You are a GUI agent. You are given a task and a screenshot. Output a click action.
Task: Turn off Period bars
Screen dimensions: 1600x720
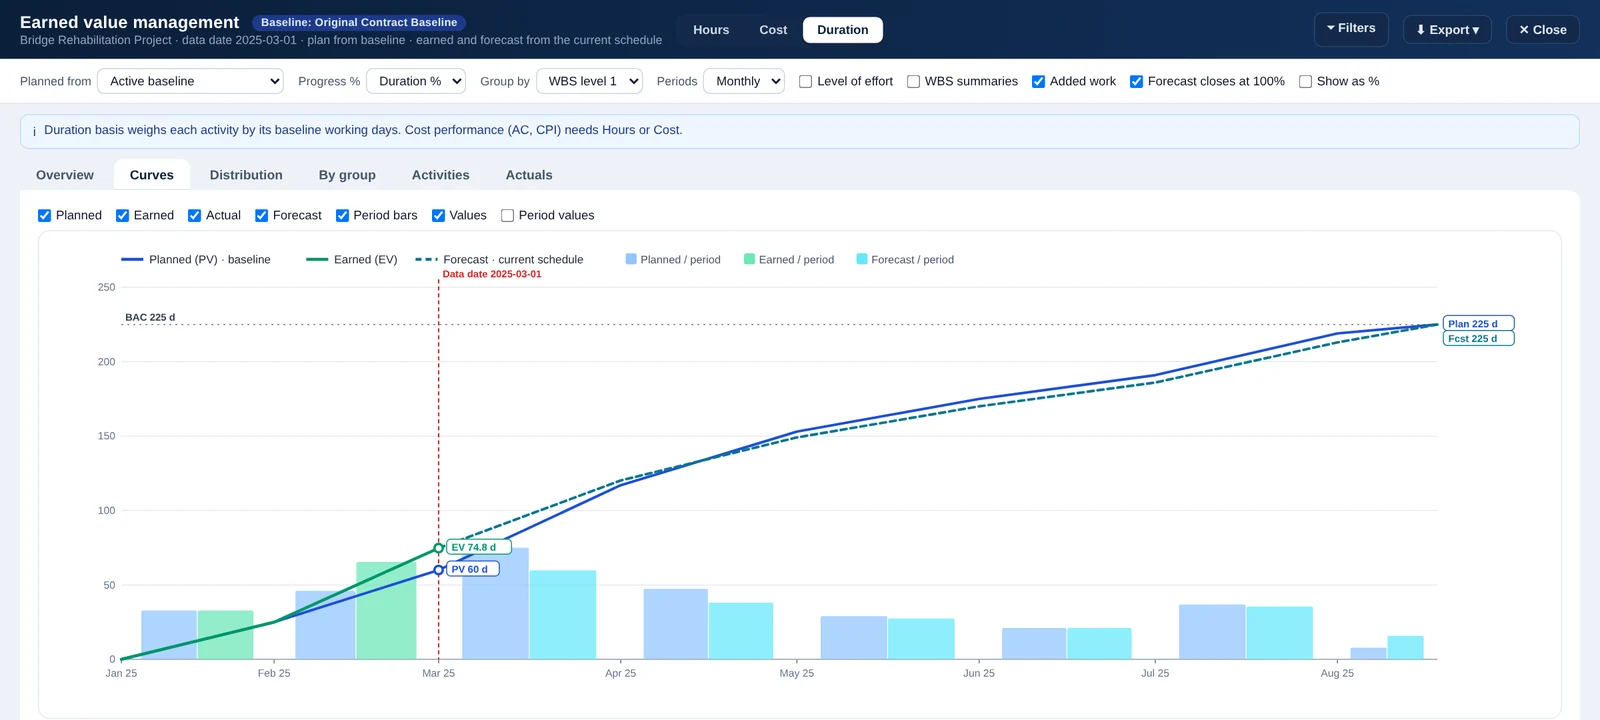(342, 216)
